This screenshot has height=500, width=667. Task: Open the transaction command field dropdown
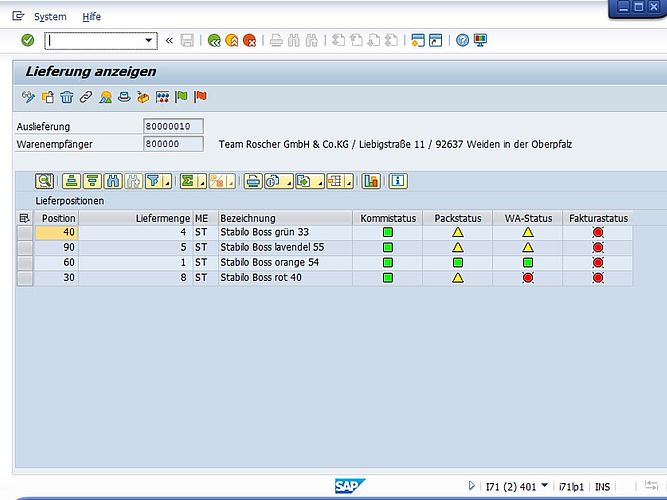pos(150,40)
